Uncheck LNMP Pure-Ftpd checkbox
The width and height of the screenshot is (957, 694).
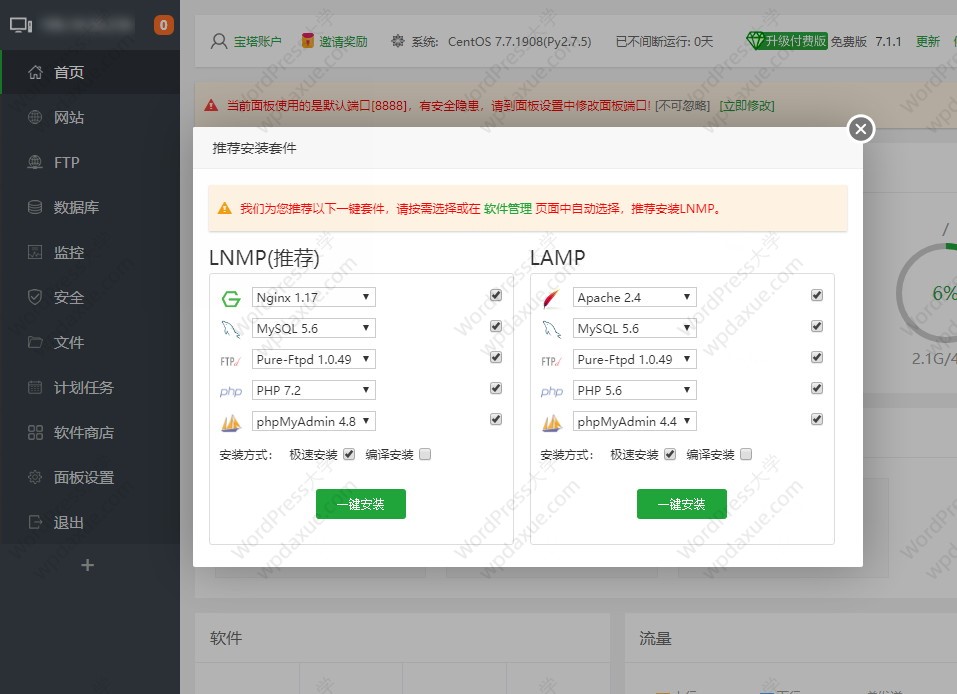click(x=496, y=357)
